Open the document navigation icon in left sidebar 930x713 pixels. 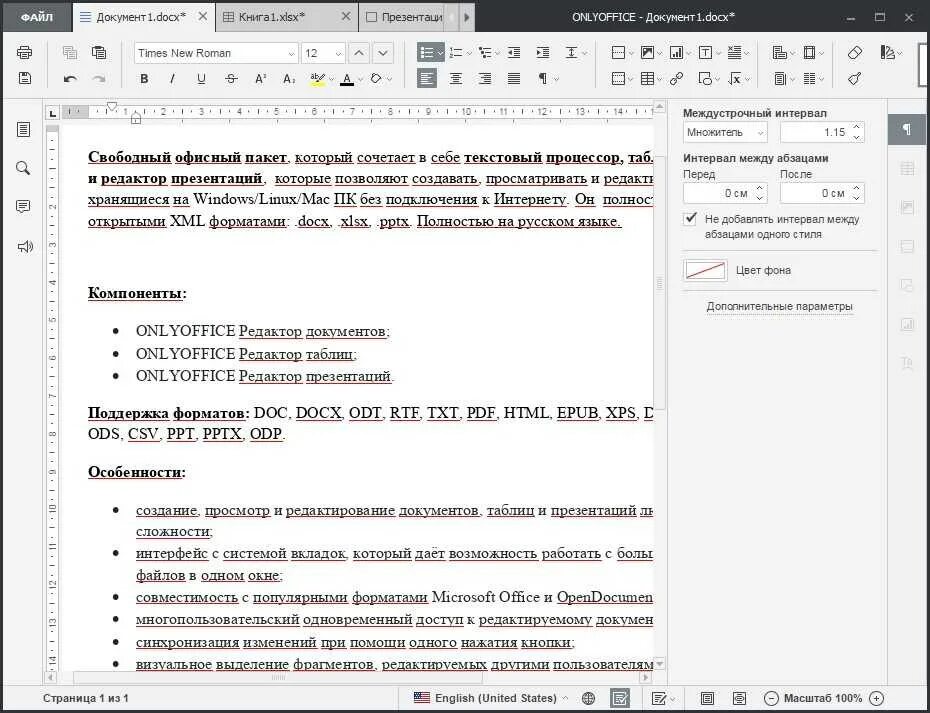23,129
